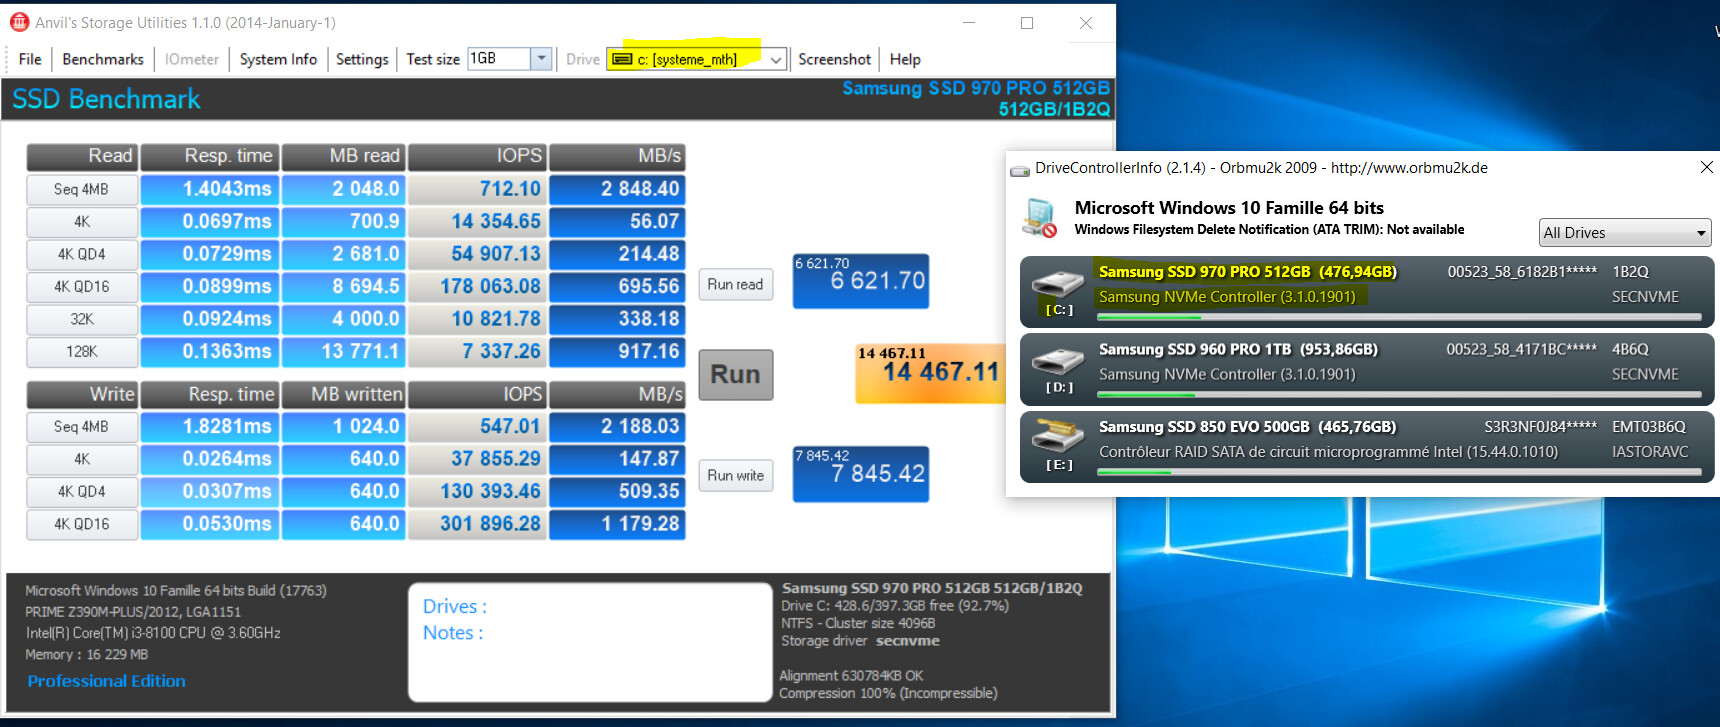
Task: Click the total score 14 467.11 box
Action: (931, 373)
